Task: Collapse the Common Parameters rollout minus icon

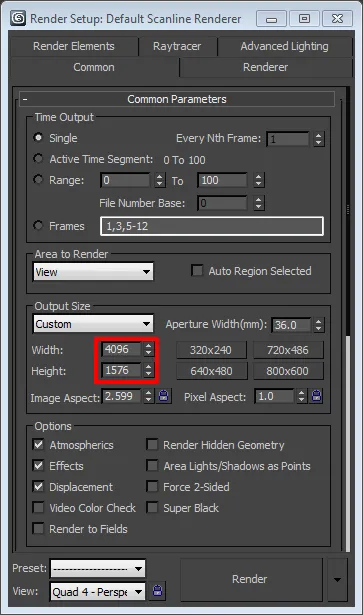Action: tap(25, 100)
